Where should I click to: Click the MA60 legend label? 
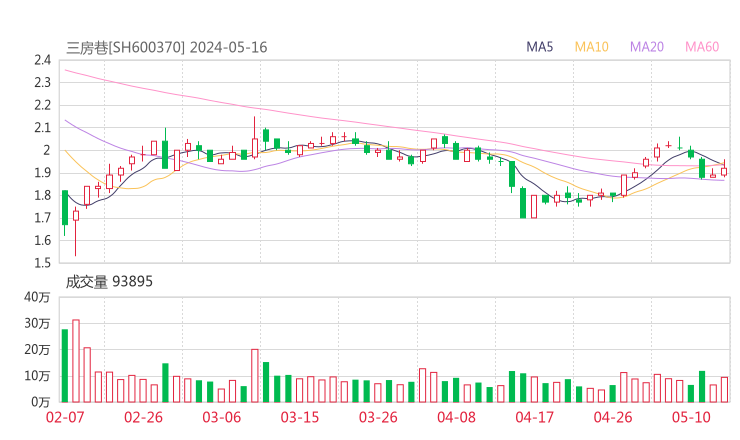(702, 47)
